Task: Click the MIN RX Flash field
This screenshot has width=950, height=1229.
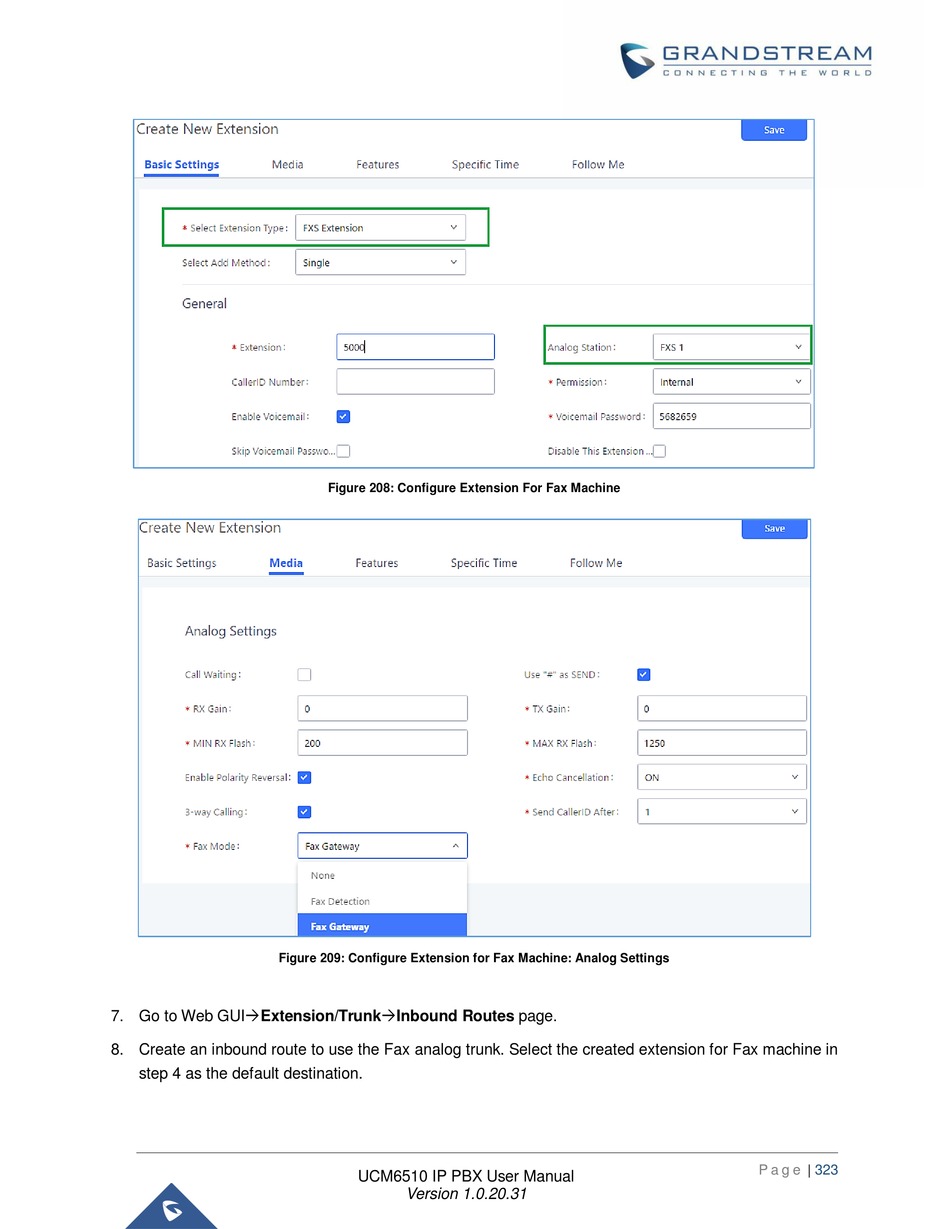Action: pos(383,743)
